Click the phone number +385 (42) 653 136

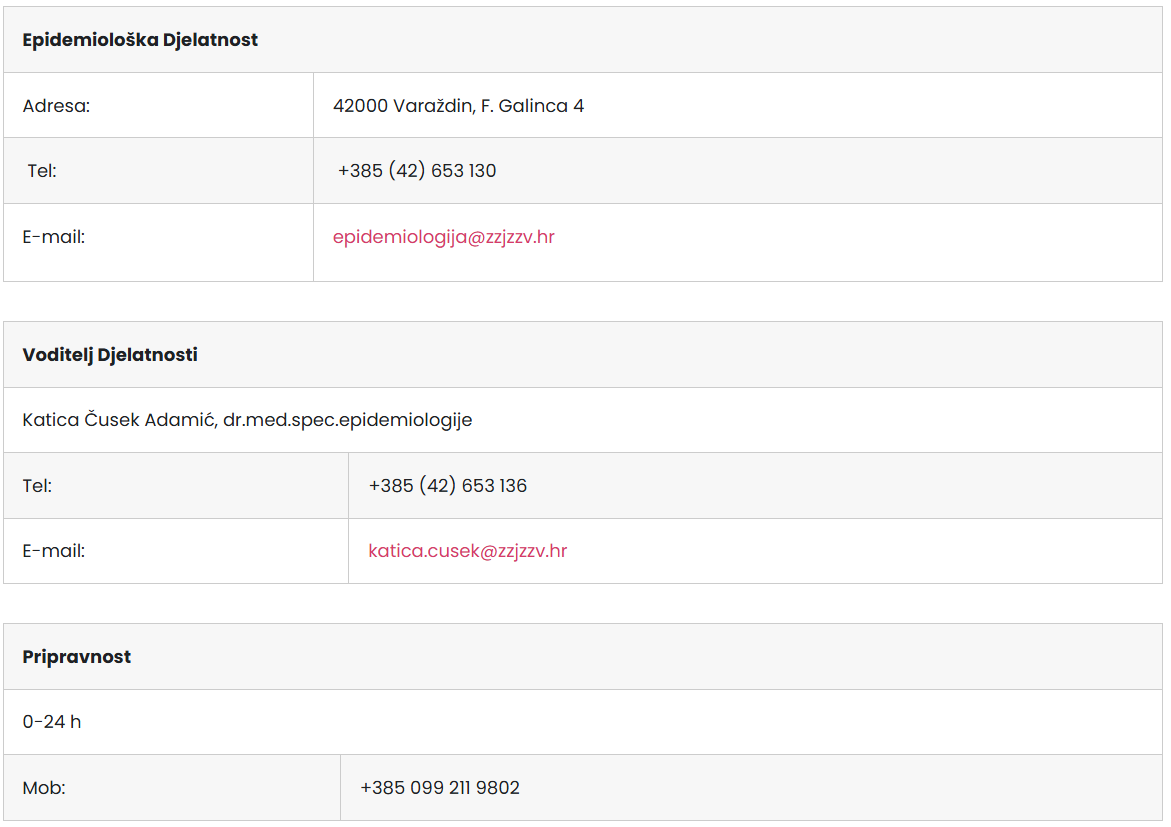[x=447, y=486]
